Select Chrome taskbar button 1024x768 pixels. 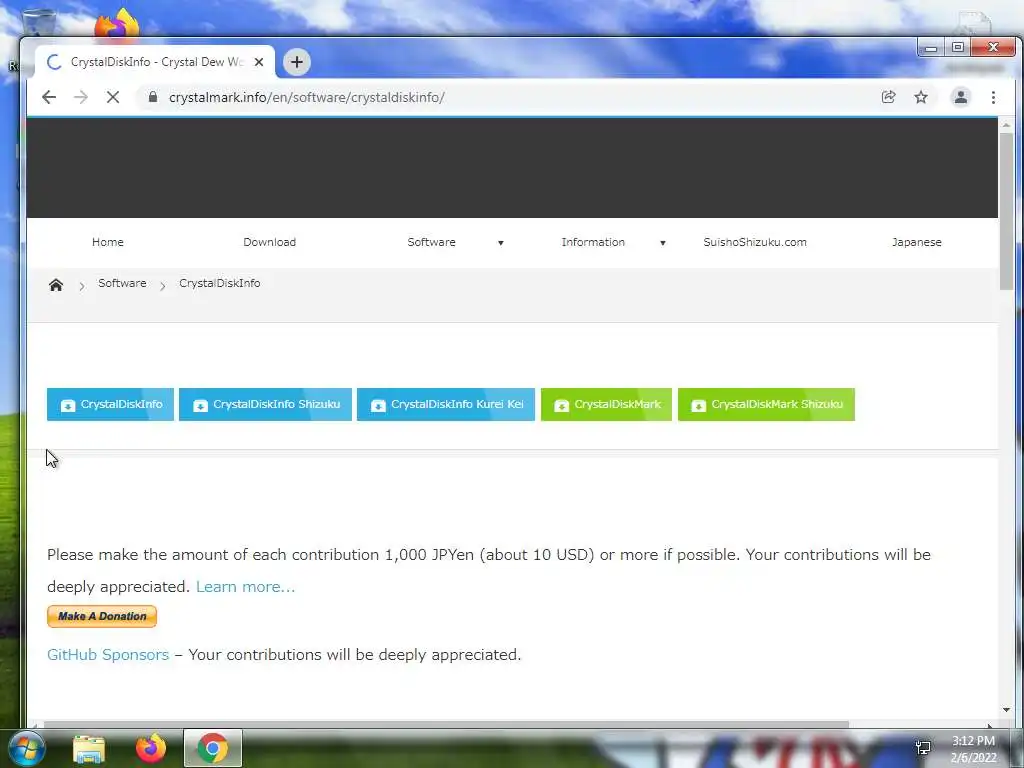(x=213, y=748)
